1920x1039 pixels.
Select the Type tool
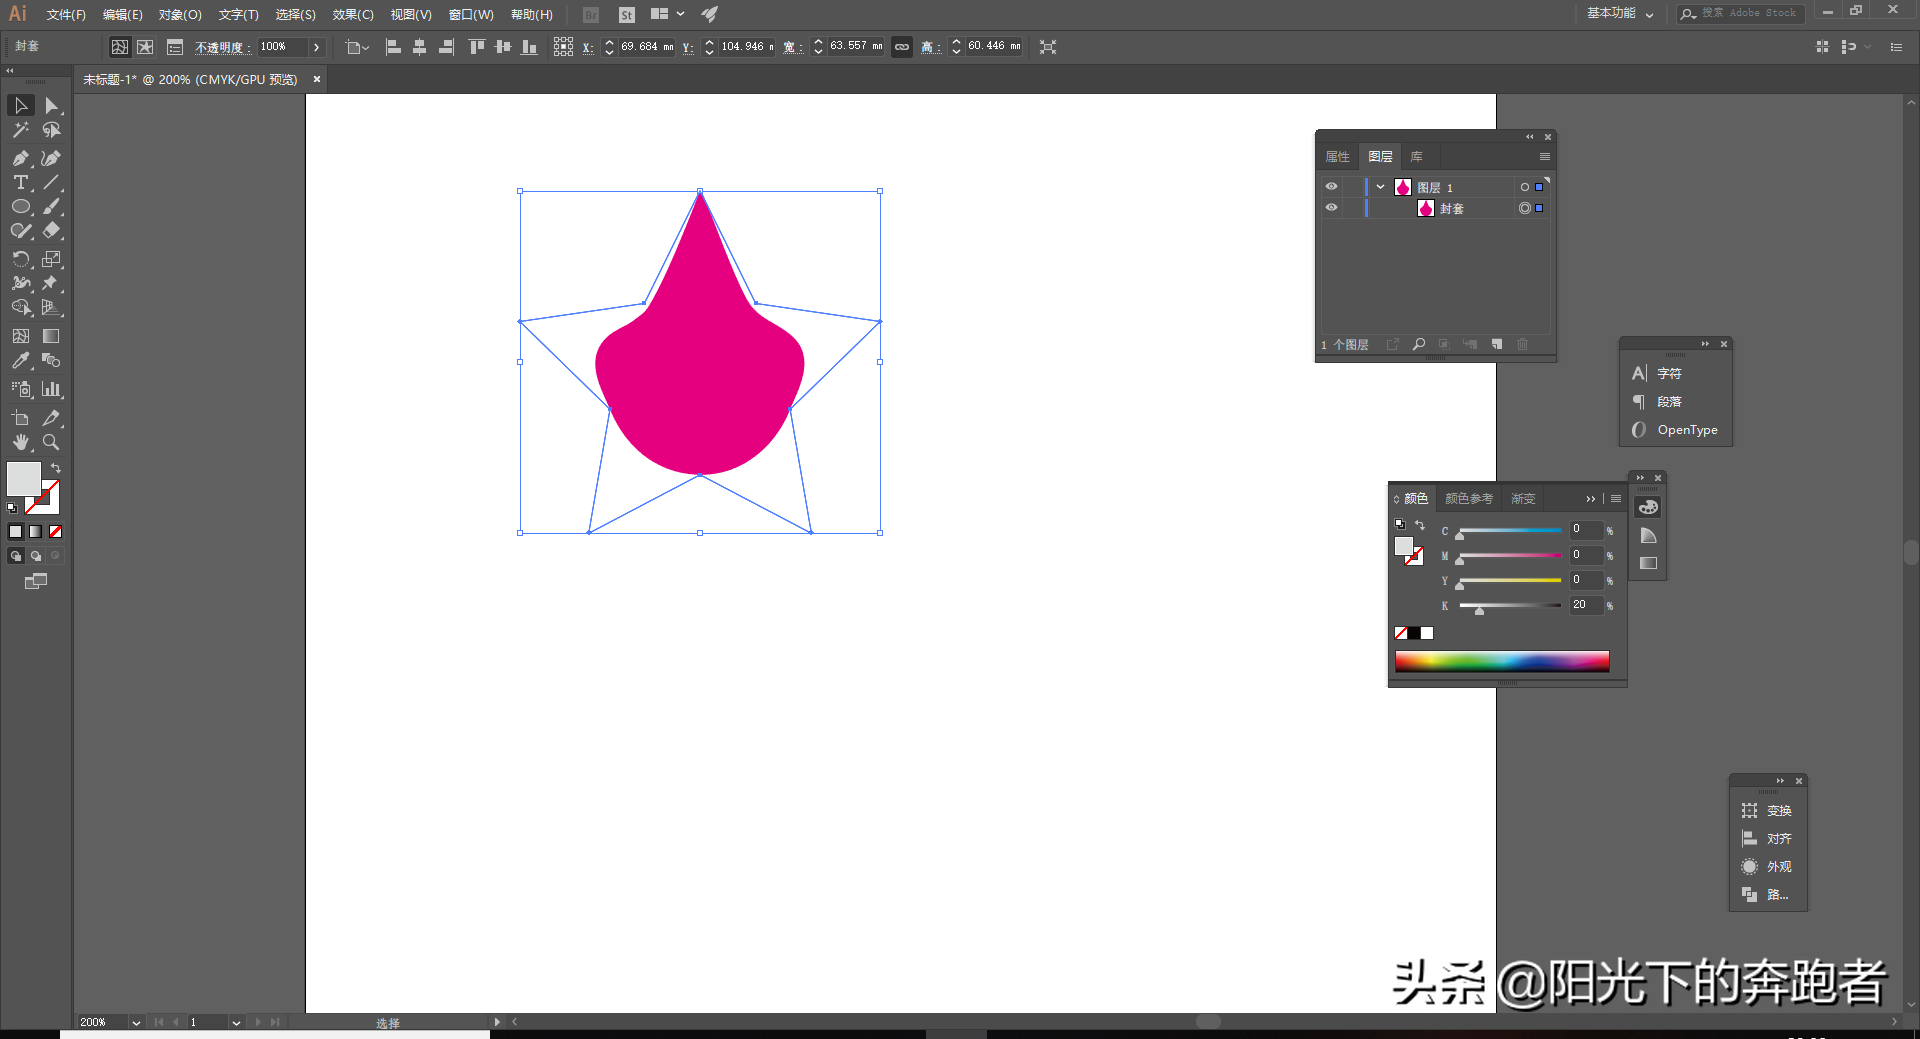[x=21, y=182]
